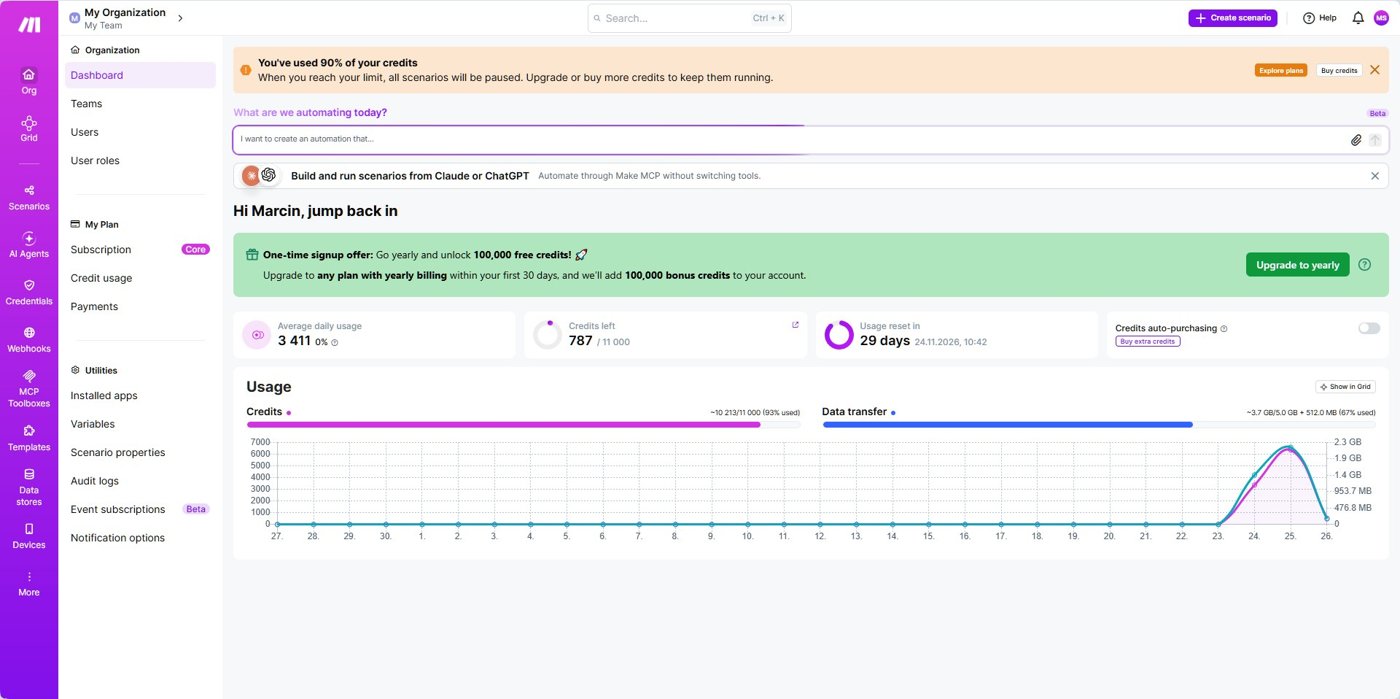Screen dimensions: 1400x699
Task: Expand the More menu in the sidebar
Action: pos(29,584)
